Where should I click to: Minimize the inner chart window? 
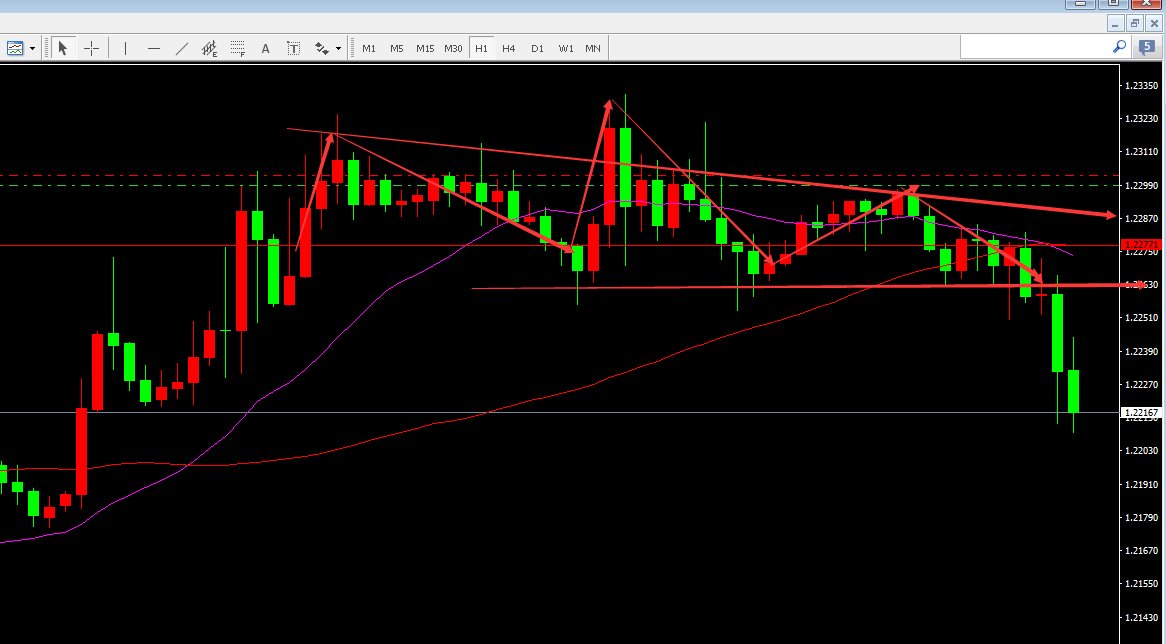[1115, 24]
